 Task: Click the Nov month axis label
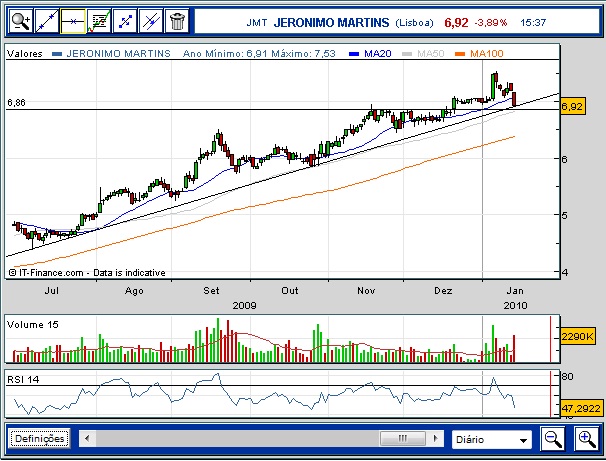366,291
